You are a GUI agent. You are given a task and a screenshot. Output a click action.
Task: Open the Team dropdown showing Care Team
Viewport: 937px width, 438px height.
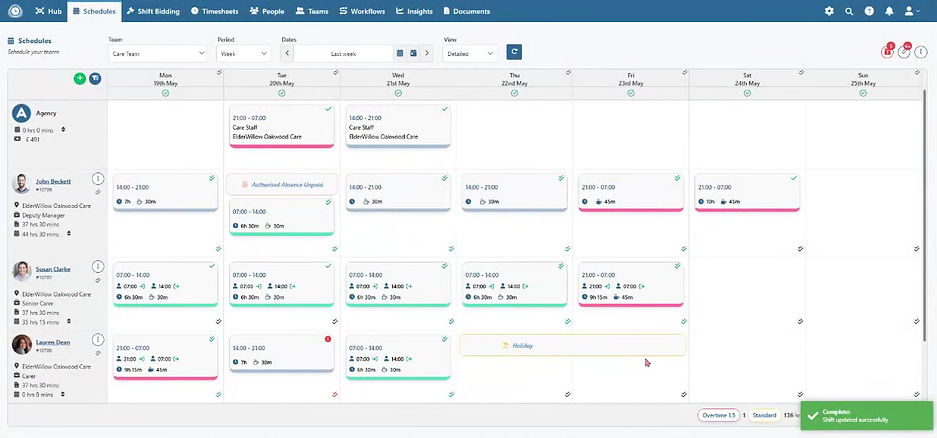(x=158, y=53)
